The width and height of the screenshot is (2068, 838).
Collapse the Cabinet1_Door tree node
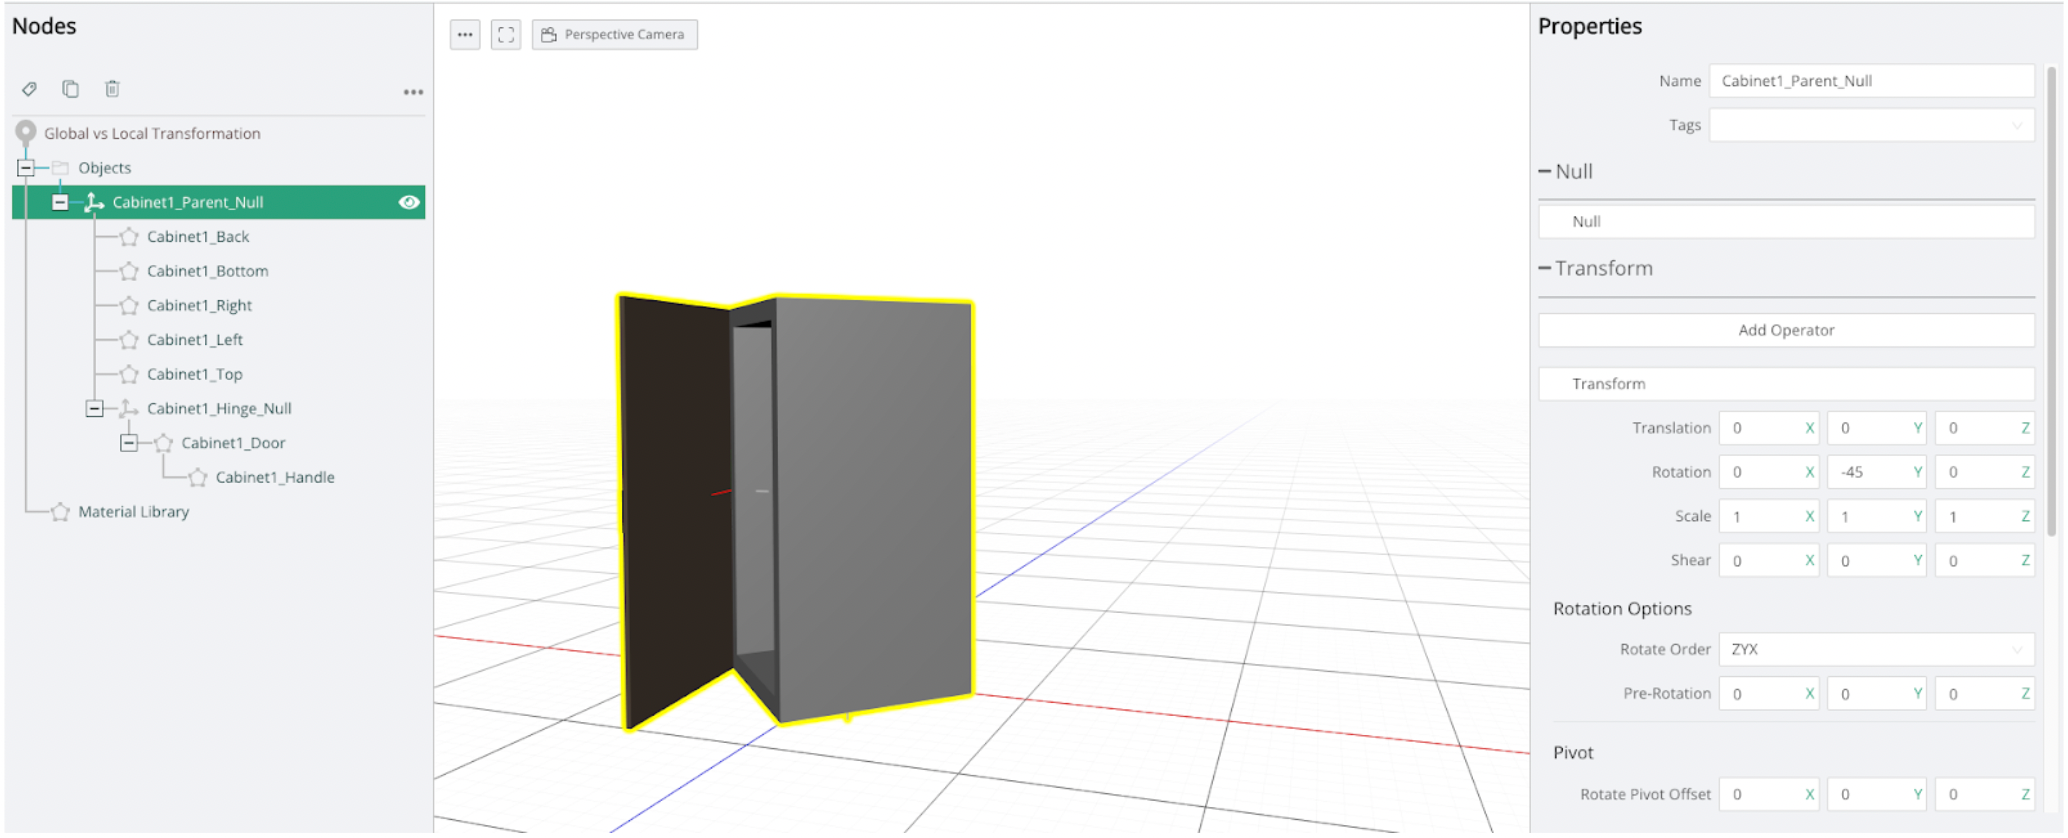[x=129, y=443]
